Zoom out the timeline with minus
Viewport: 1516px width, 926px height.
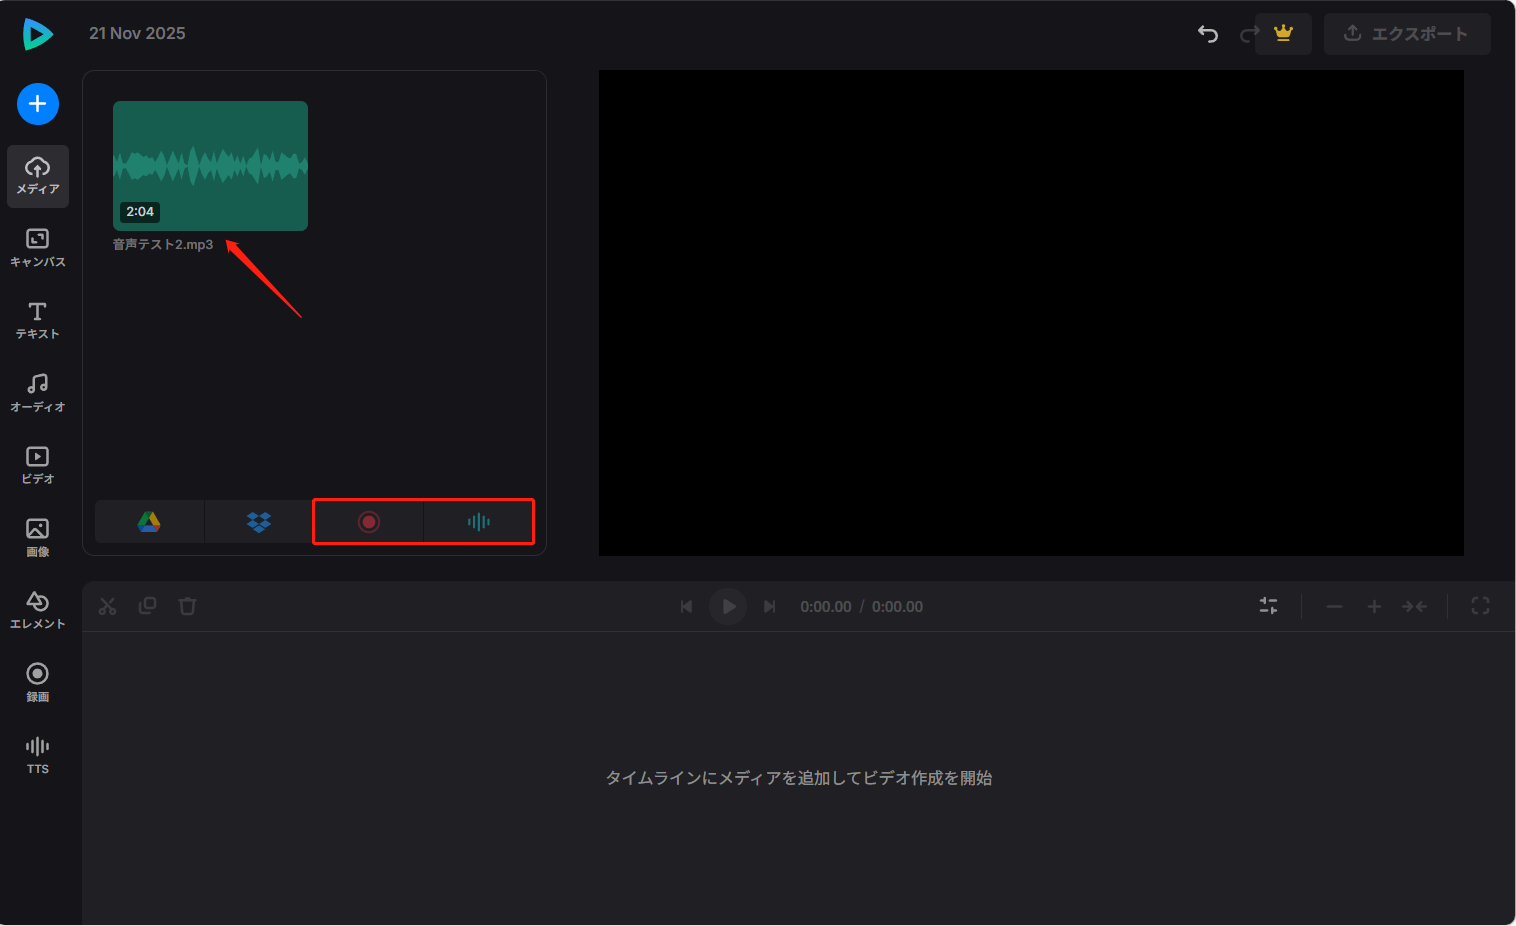(1334, 606)
